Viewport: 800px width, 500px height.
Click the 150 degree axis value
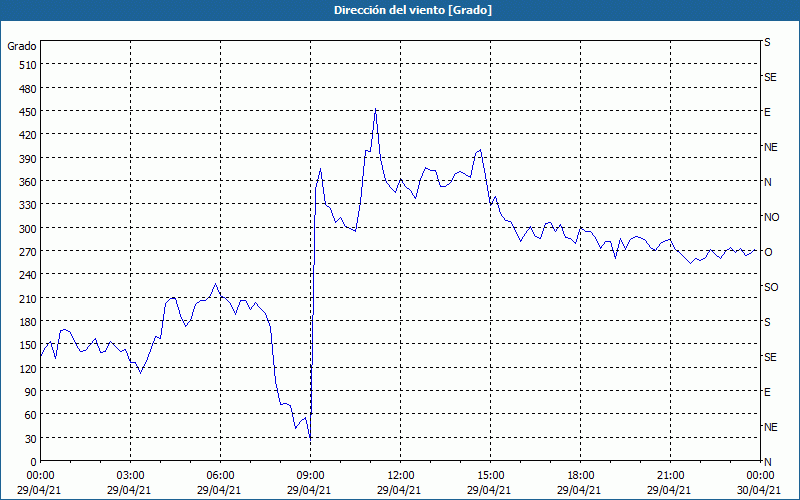tap(29, 345)
